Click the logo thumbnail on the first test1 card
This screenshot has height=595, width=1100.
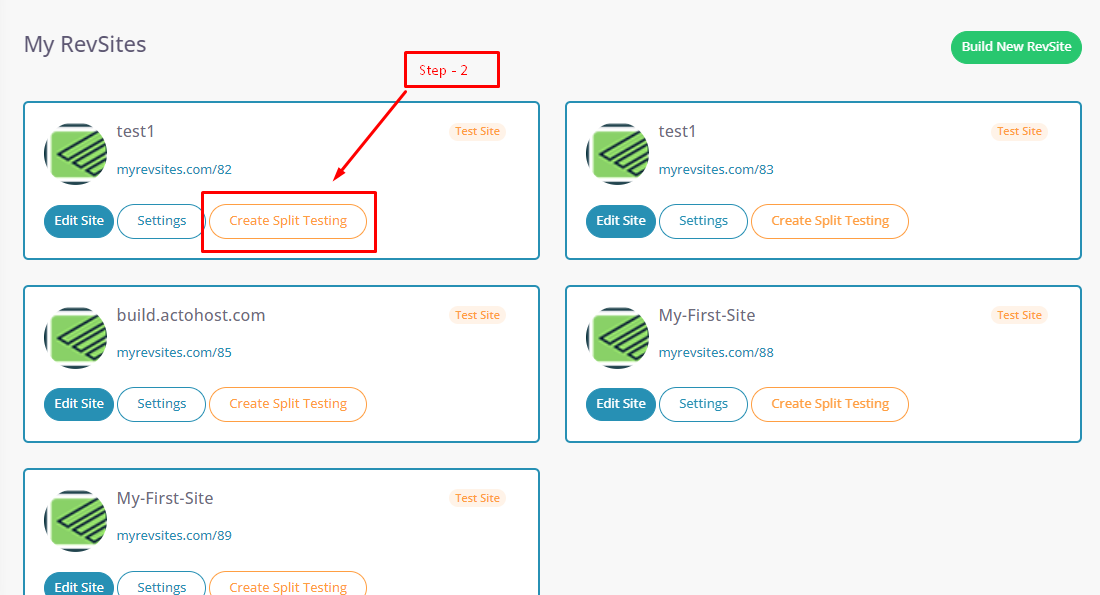pyautogui.click(x=75, y=153)
